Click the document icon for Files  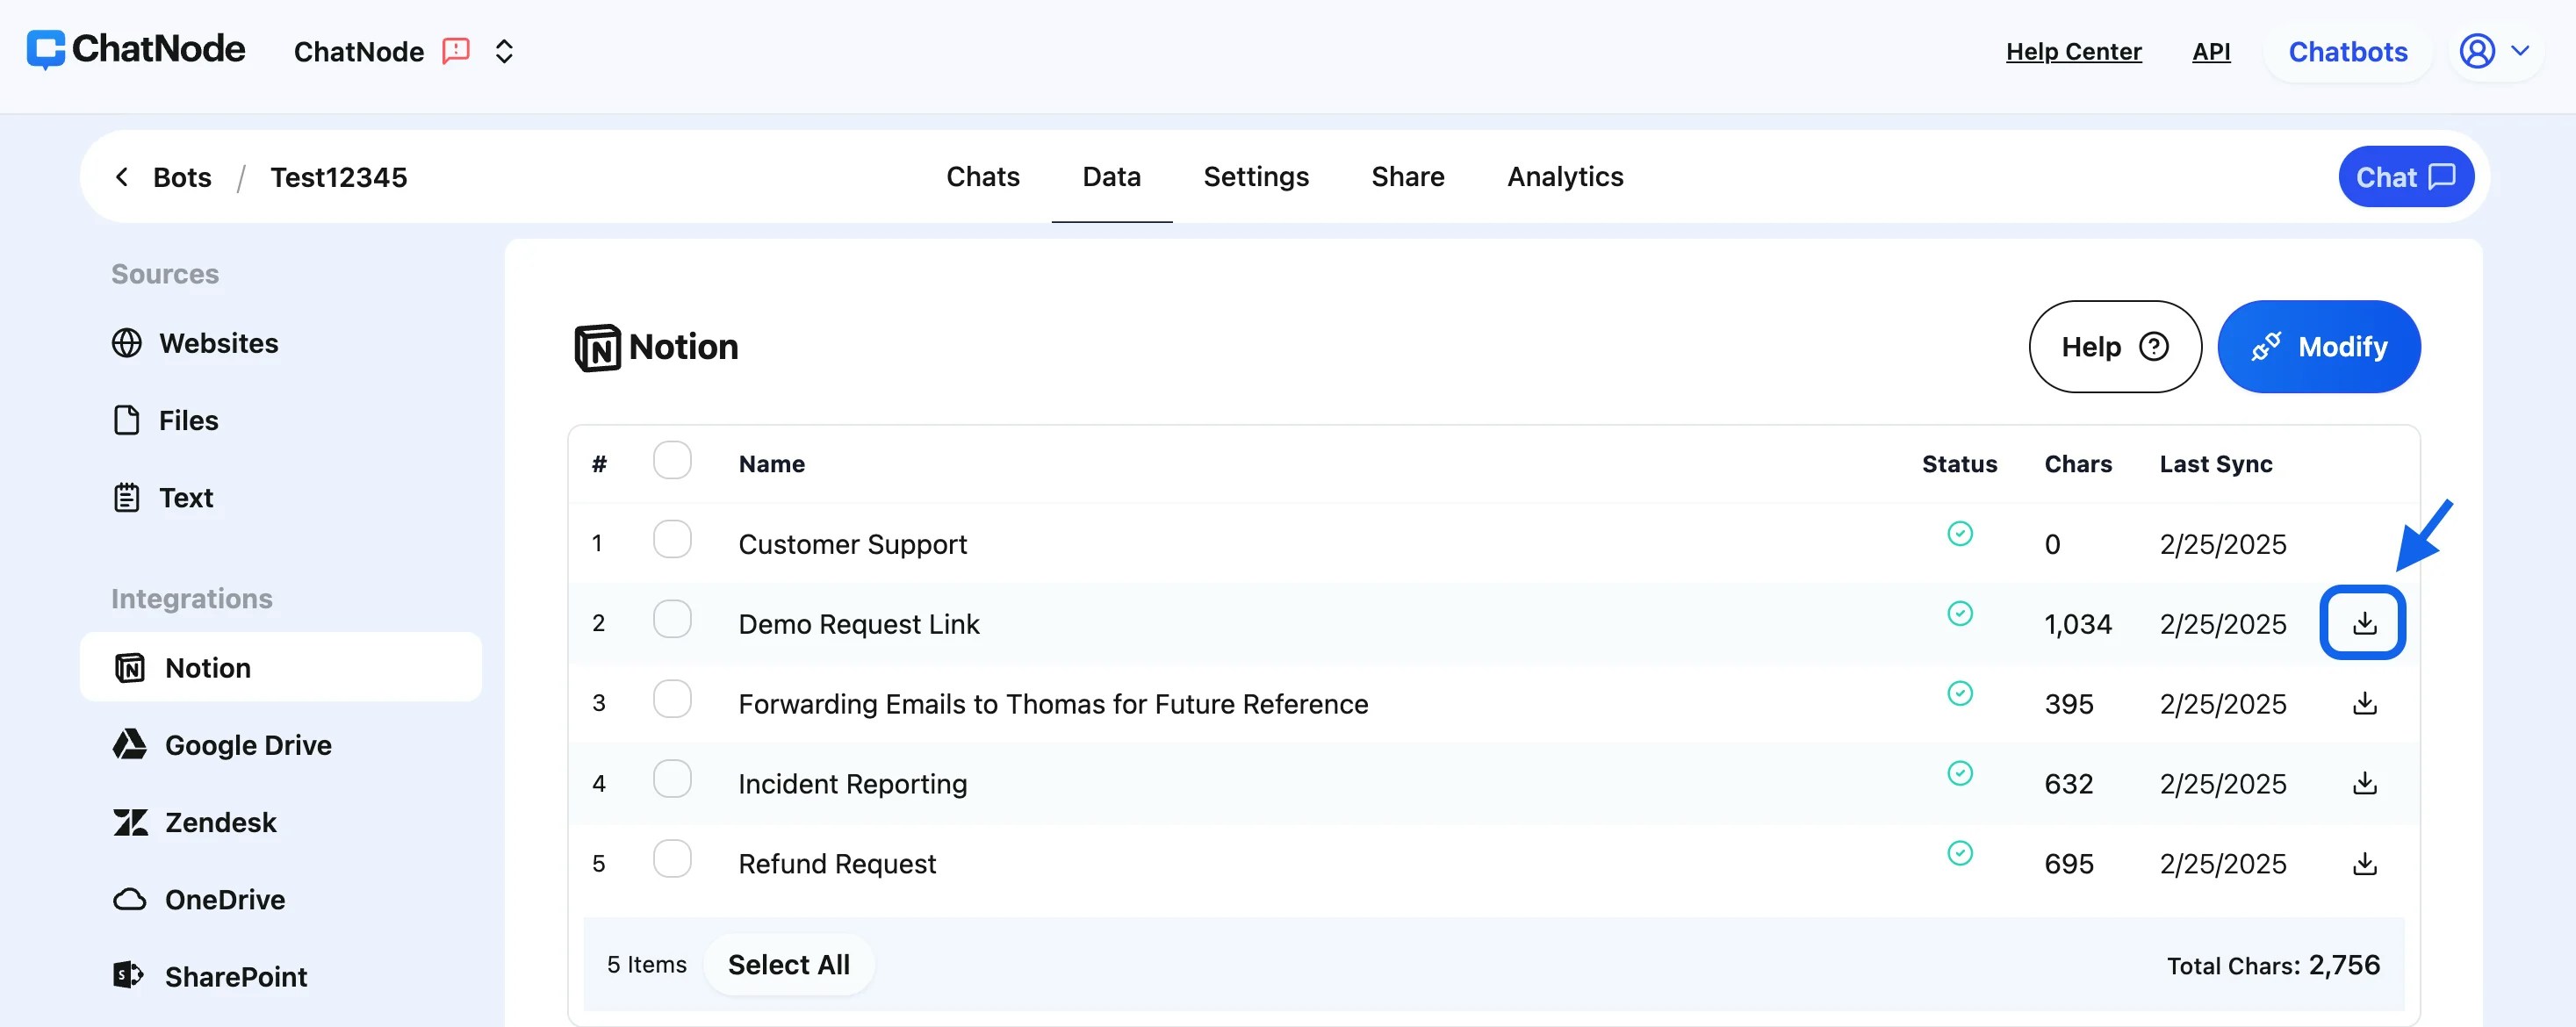coord(127,420)
